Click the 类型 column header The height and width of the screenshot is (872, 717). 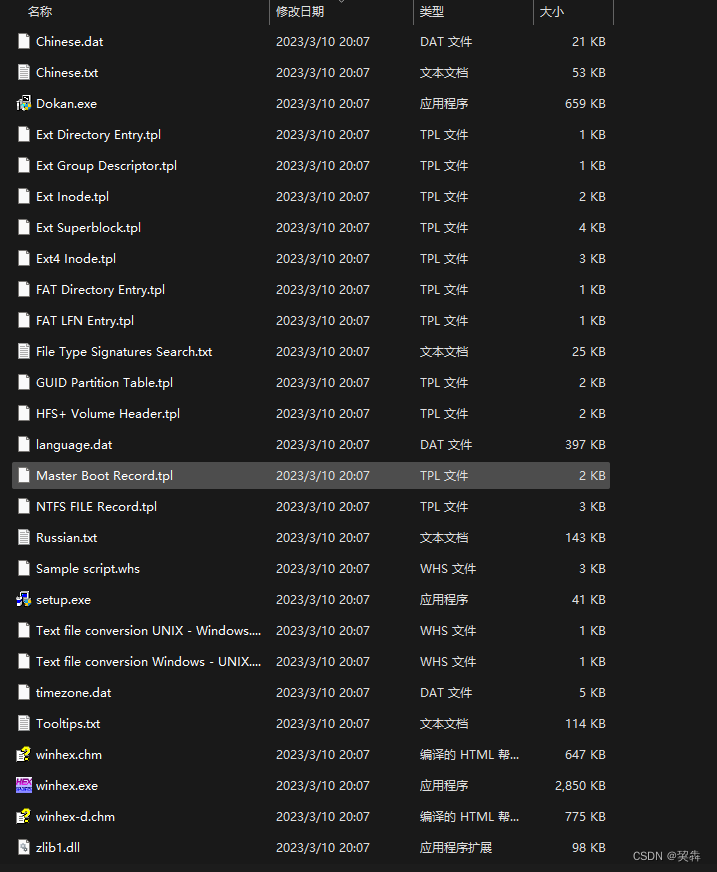click(432, 12)
